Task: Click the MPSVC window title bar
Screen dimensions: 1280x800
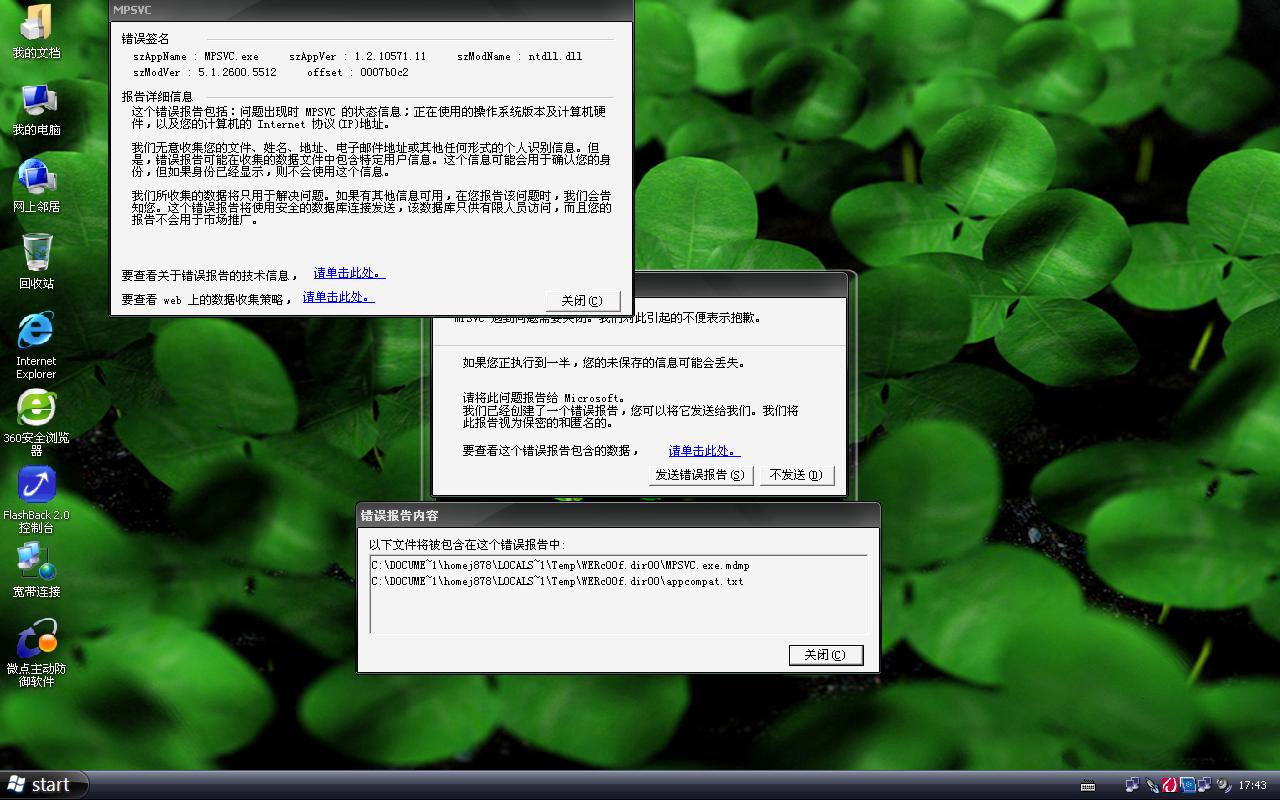Action: [x=371, y=10]
